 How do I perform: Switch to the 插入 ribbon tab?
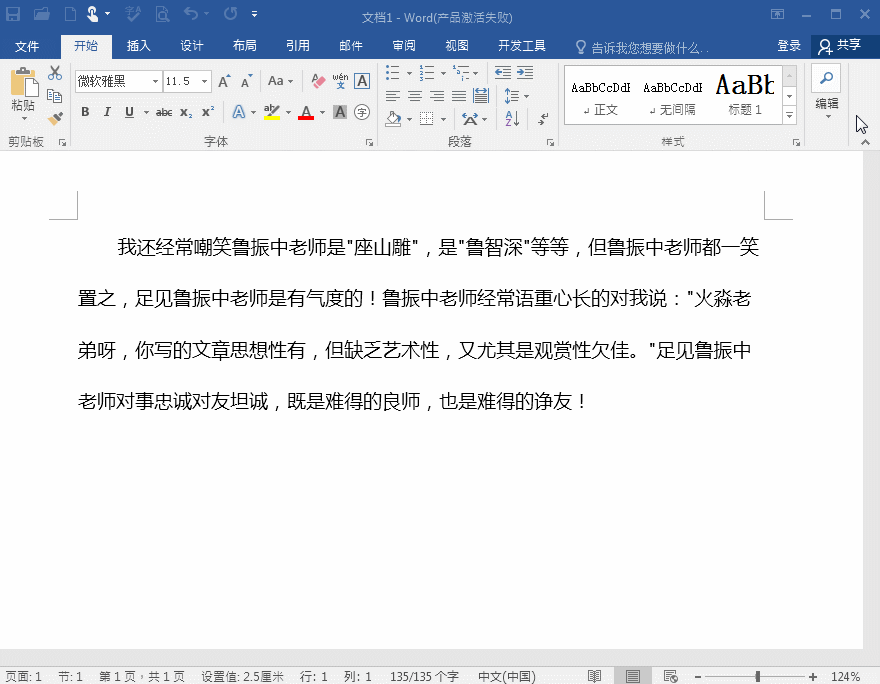click(138, 46)
